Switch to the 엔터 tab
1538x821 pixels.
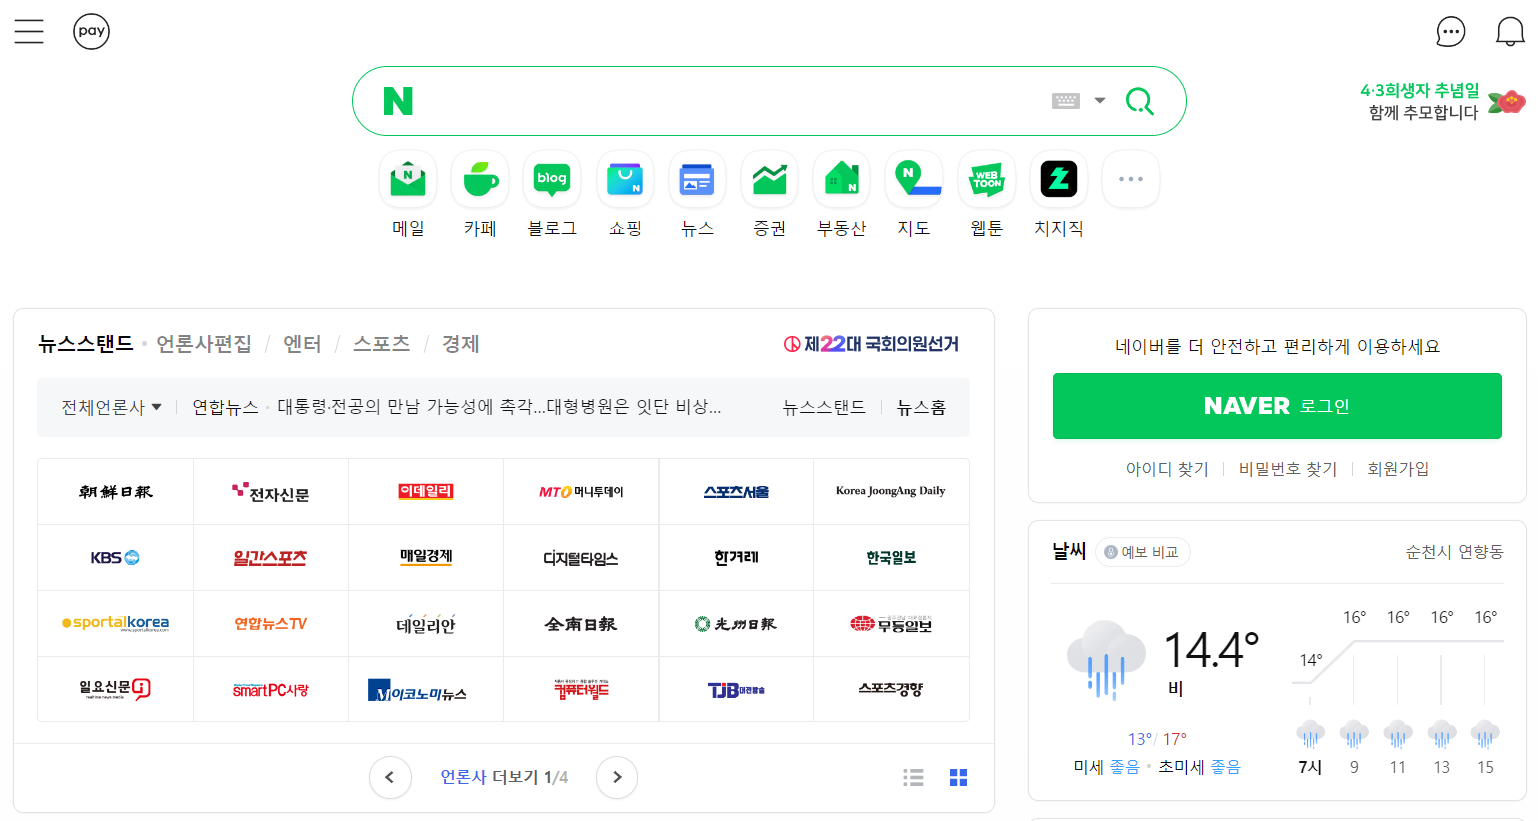pos(301,343)
